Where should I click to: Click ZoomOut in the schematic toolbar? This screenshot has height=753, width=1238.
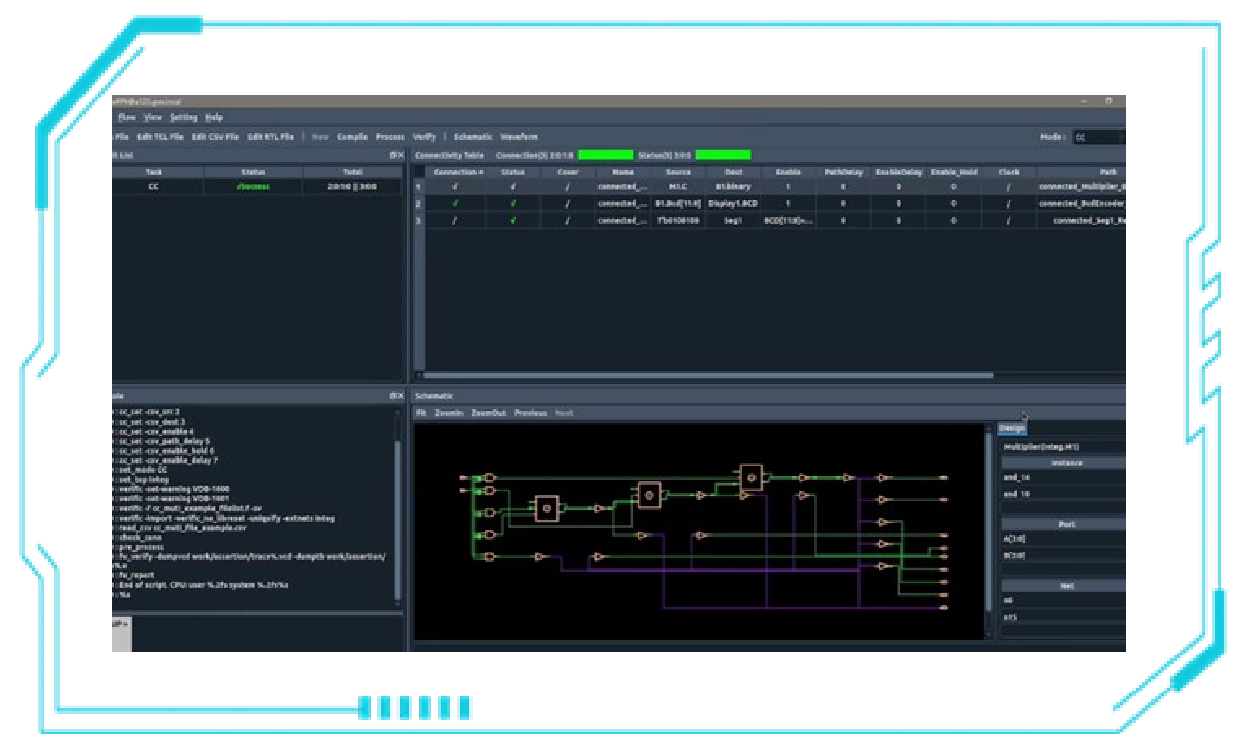pyautogui.click(x=489, y=413)
